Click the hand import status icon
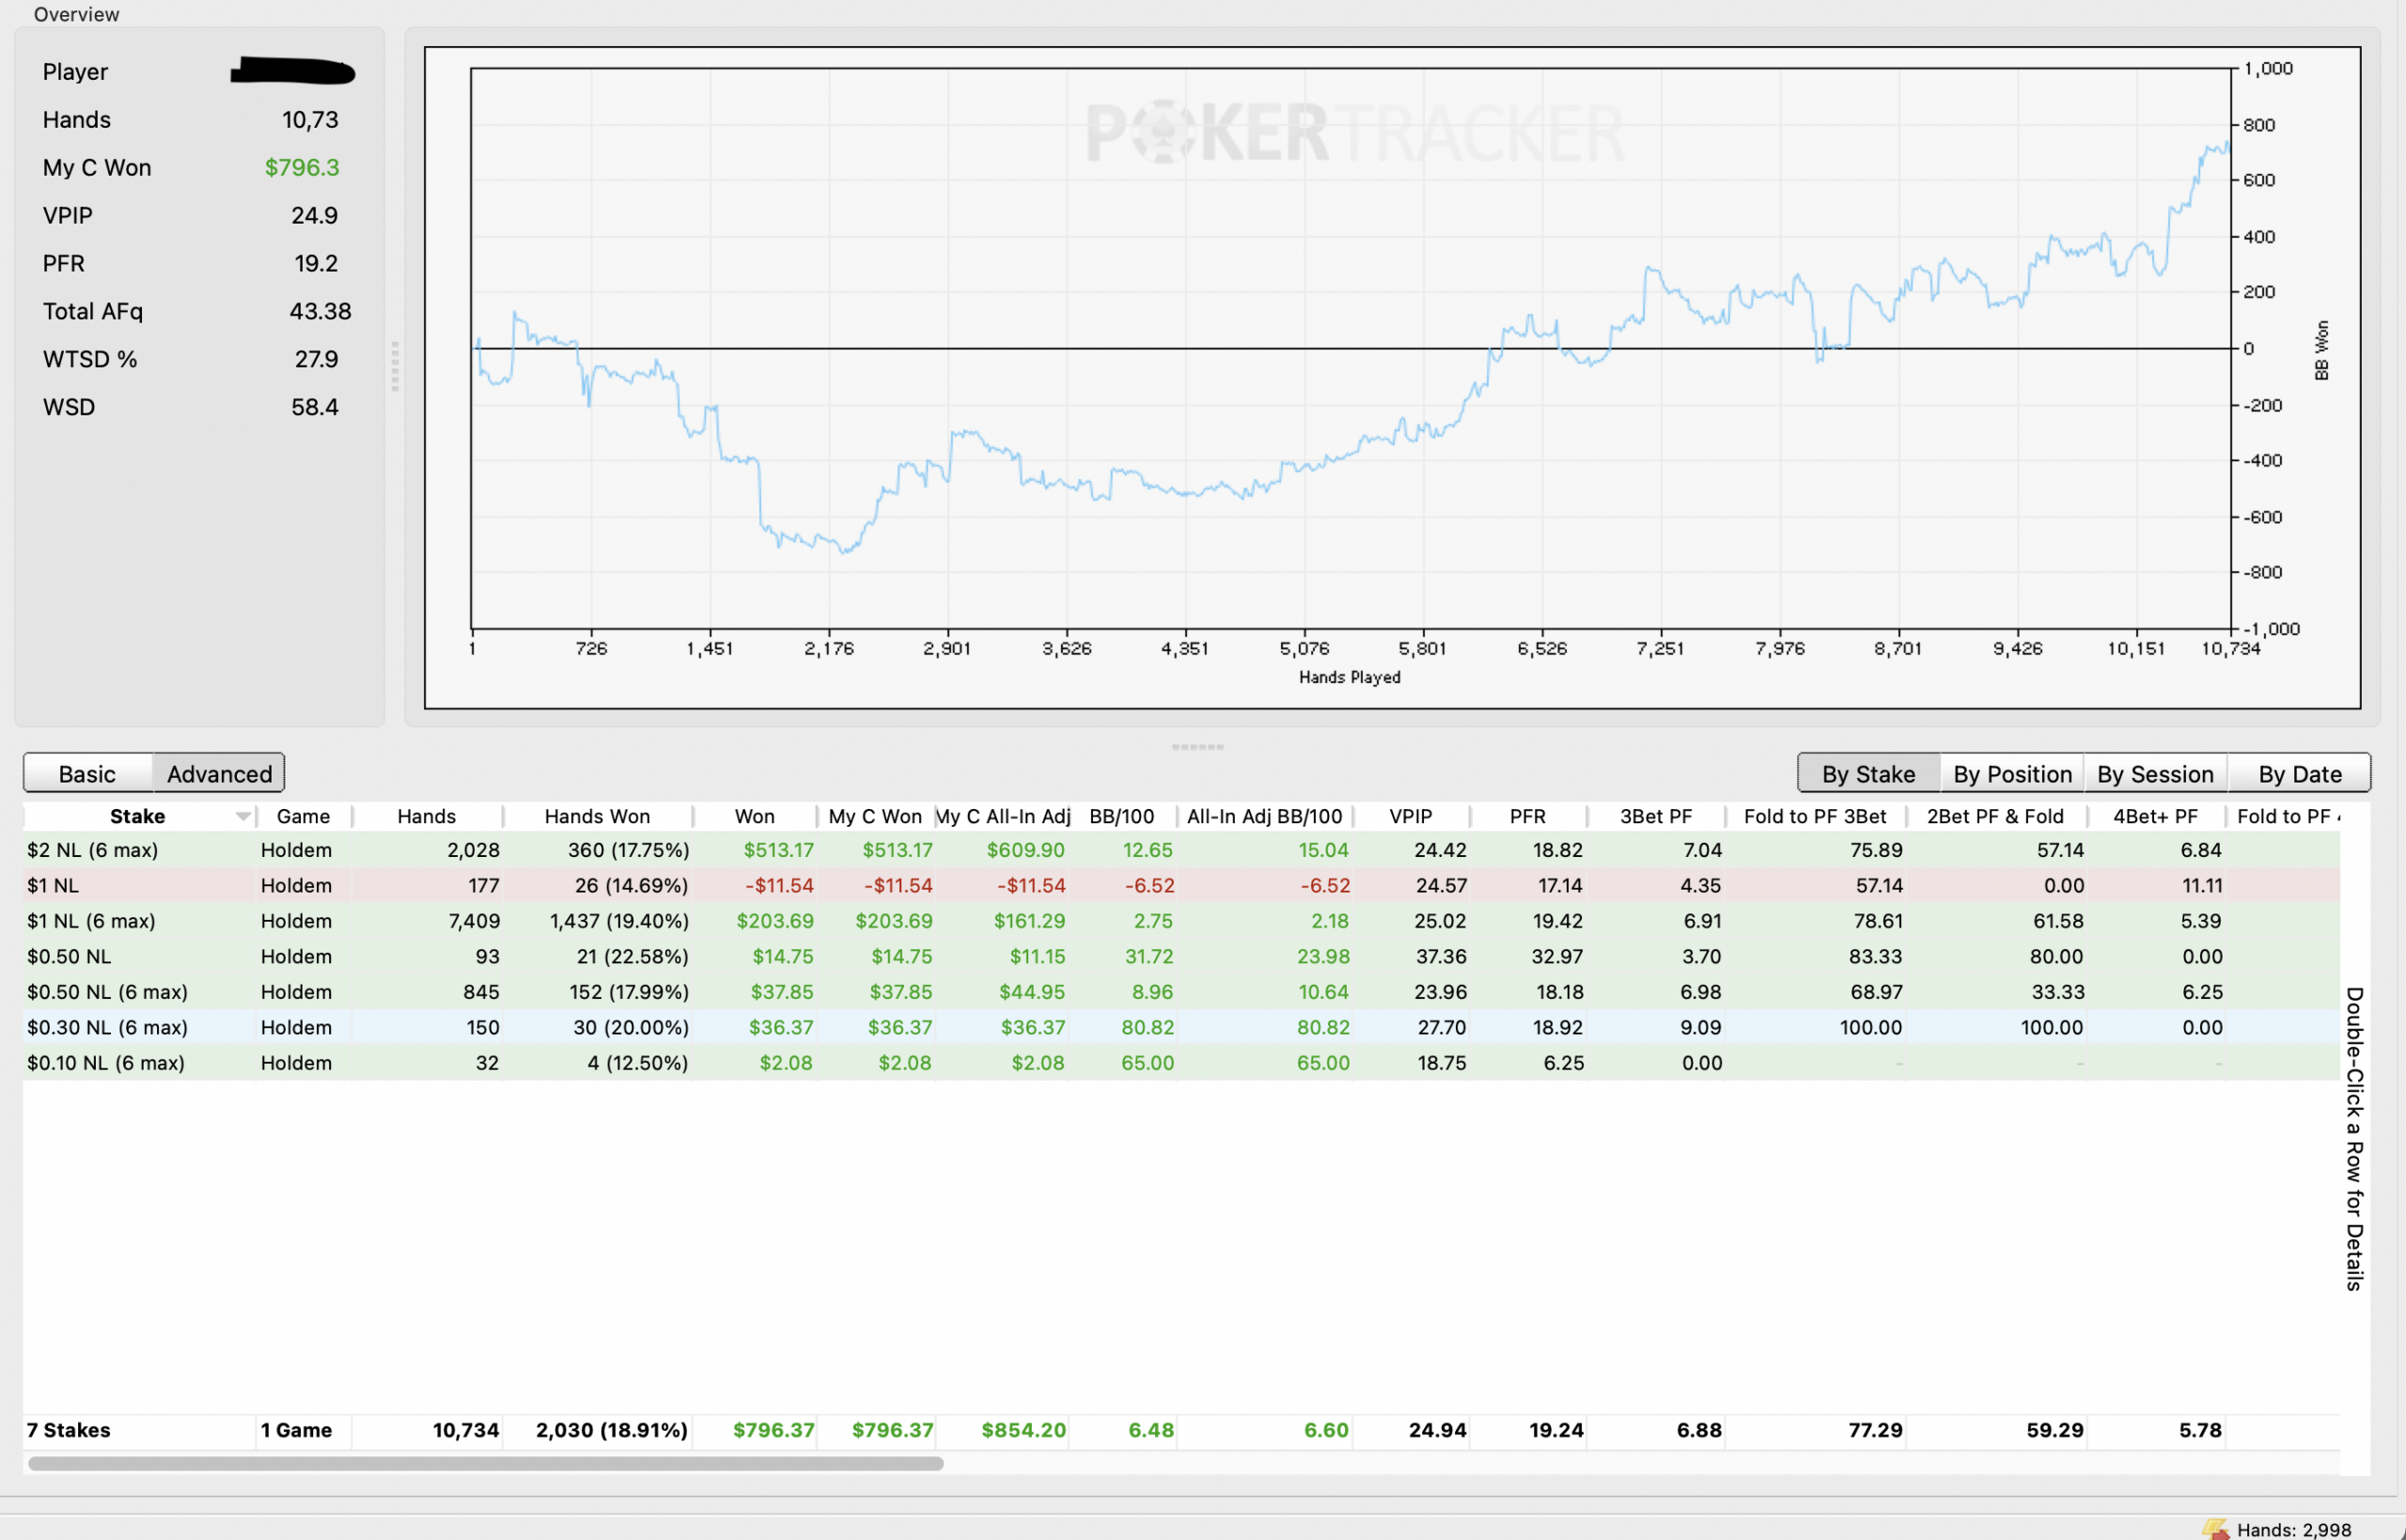 [x=2215, y=1529]
